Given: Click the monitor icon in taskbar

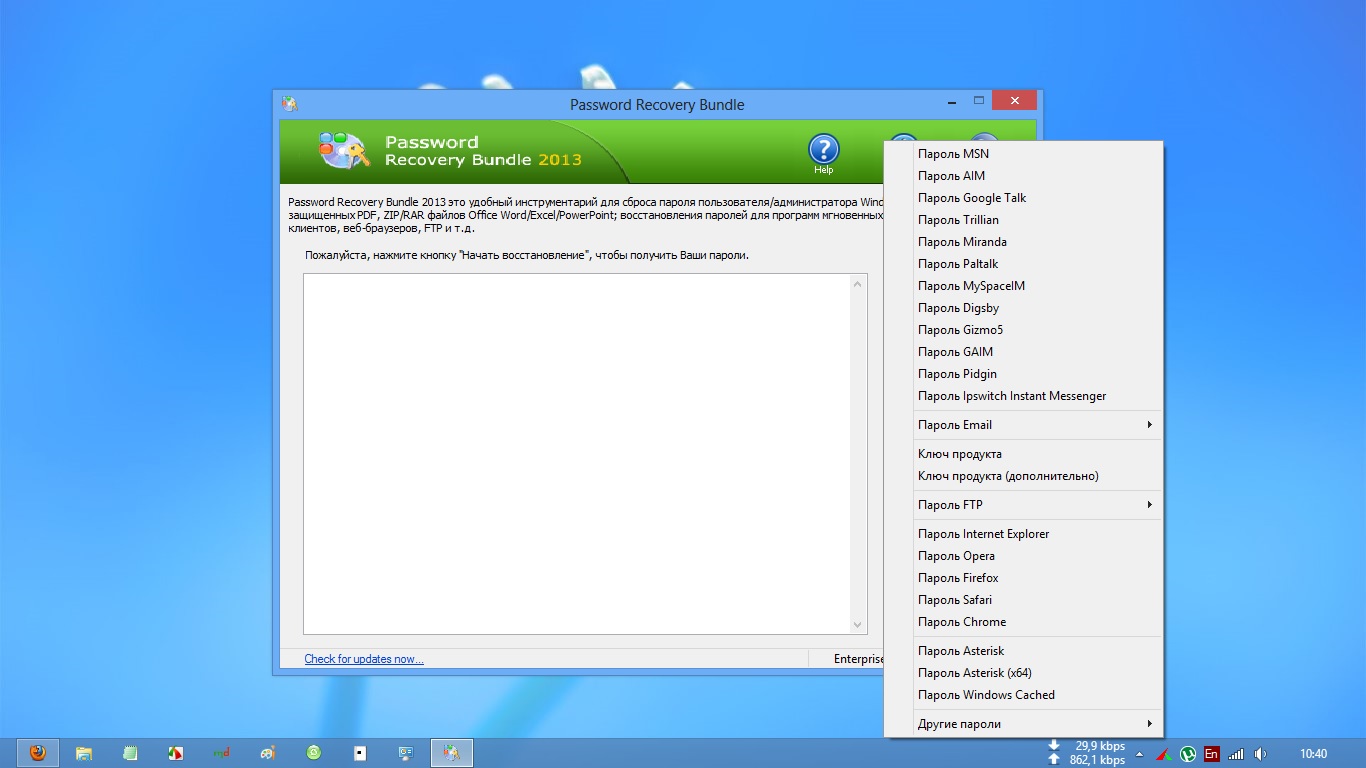Looking at the screenshot, I should [406, 753].
